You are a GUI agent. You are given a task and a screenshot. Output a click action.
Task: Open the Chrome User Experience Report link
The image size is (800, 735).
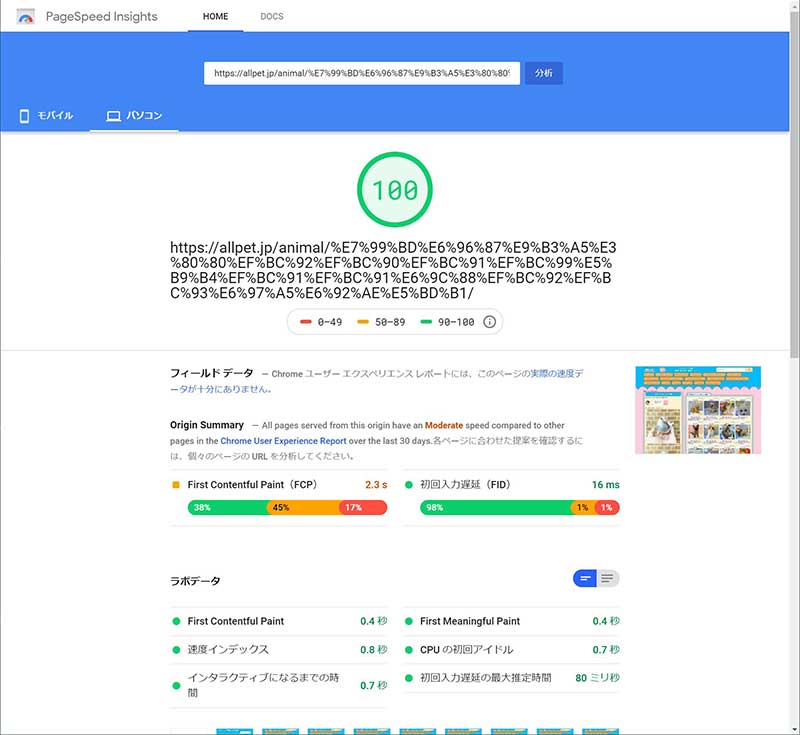[283, 441]
